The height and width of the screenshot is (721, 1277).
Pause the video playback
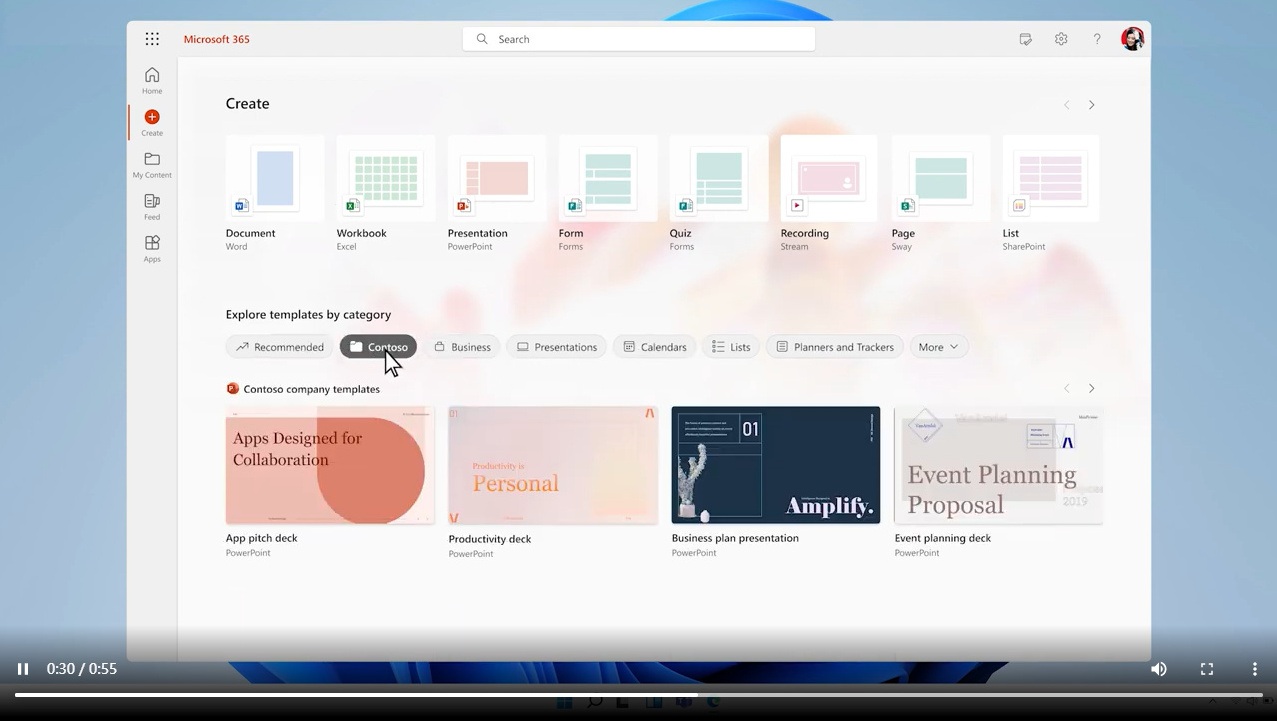(23, 669)
